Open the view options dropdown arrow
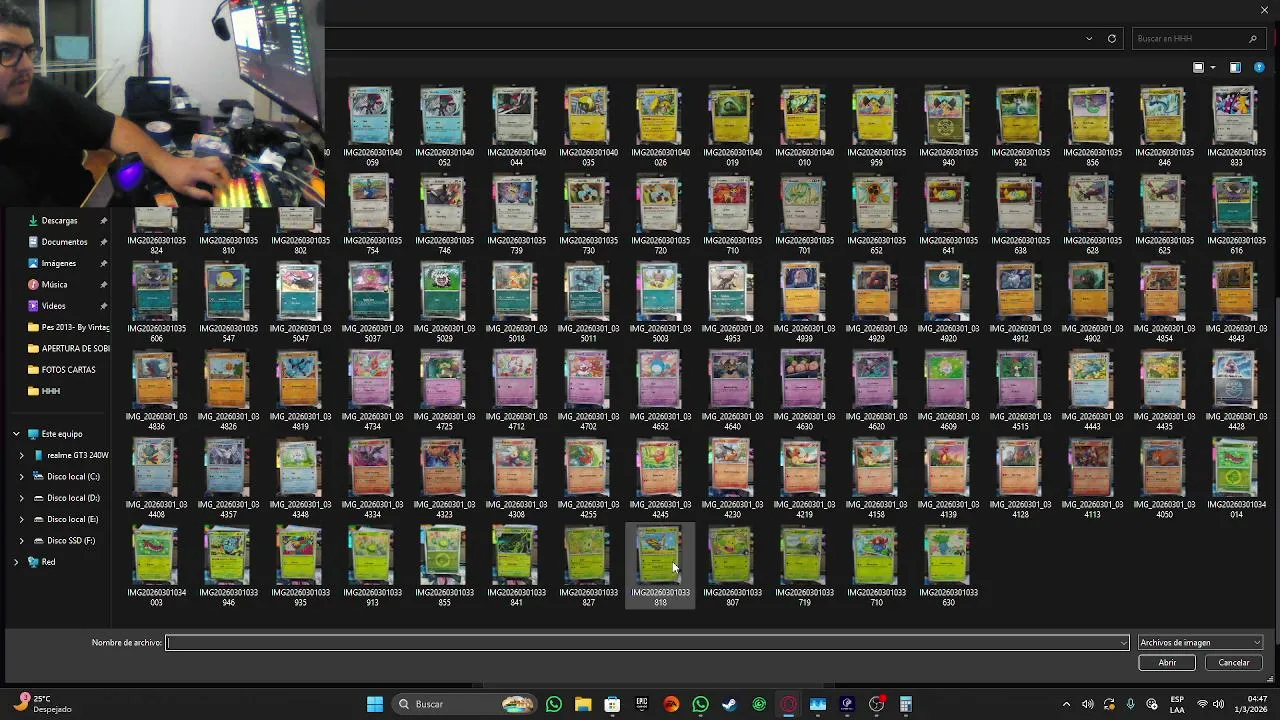1280x720 pixels. pos(1213,68)
